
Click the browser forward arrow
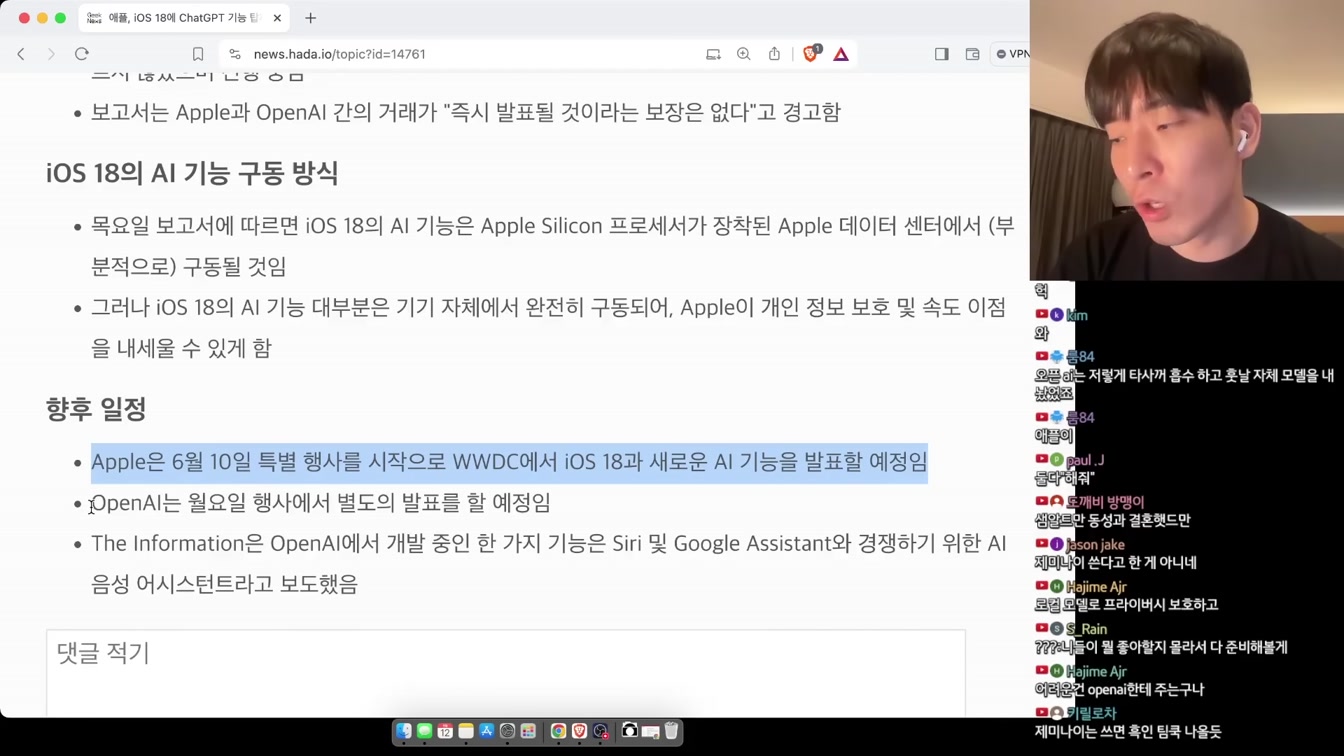click(51, 54)
